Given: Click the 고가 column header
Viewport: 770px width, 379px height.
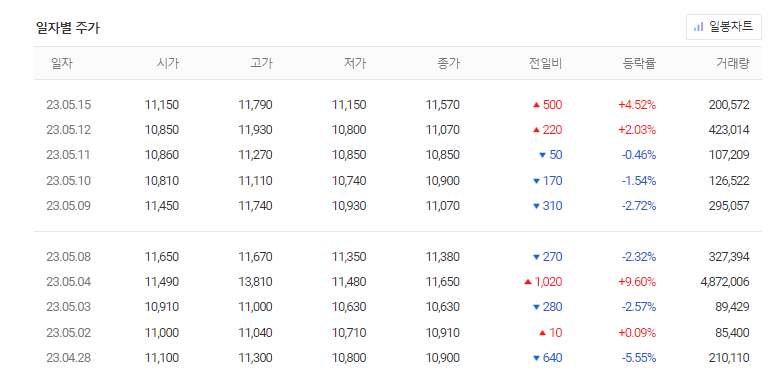Looking at the screenshot, I should click(x=261, y=63).
